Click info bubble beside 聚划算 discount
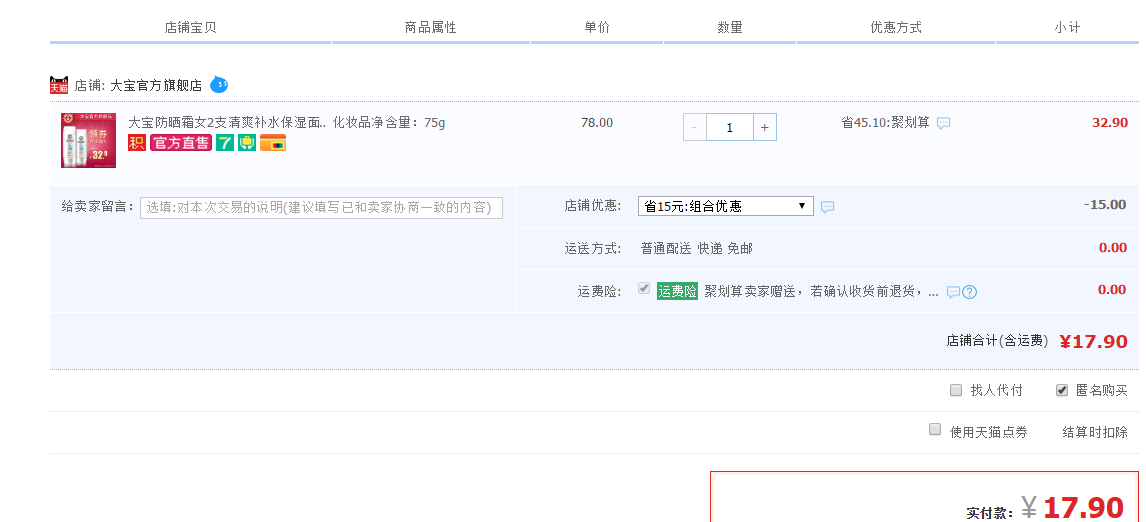 [x=944, y=124]
